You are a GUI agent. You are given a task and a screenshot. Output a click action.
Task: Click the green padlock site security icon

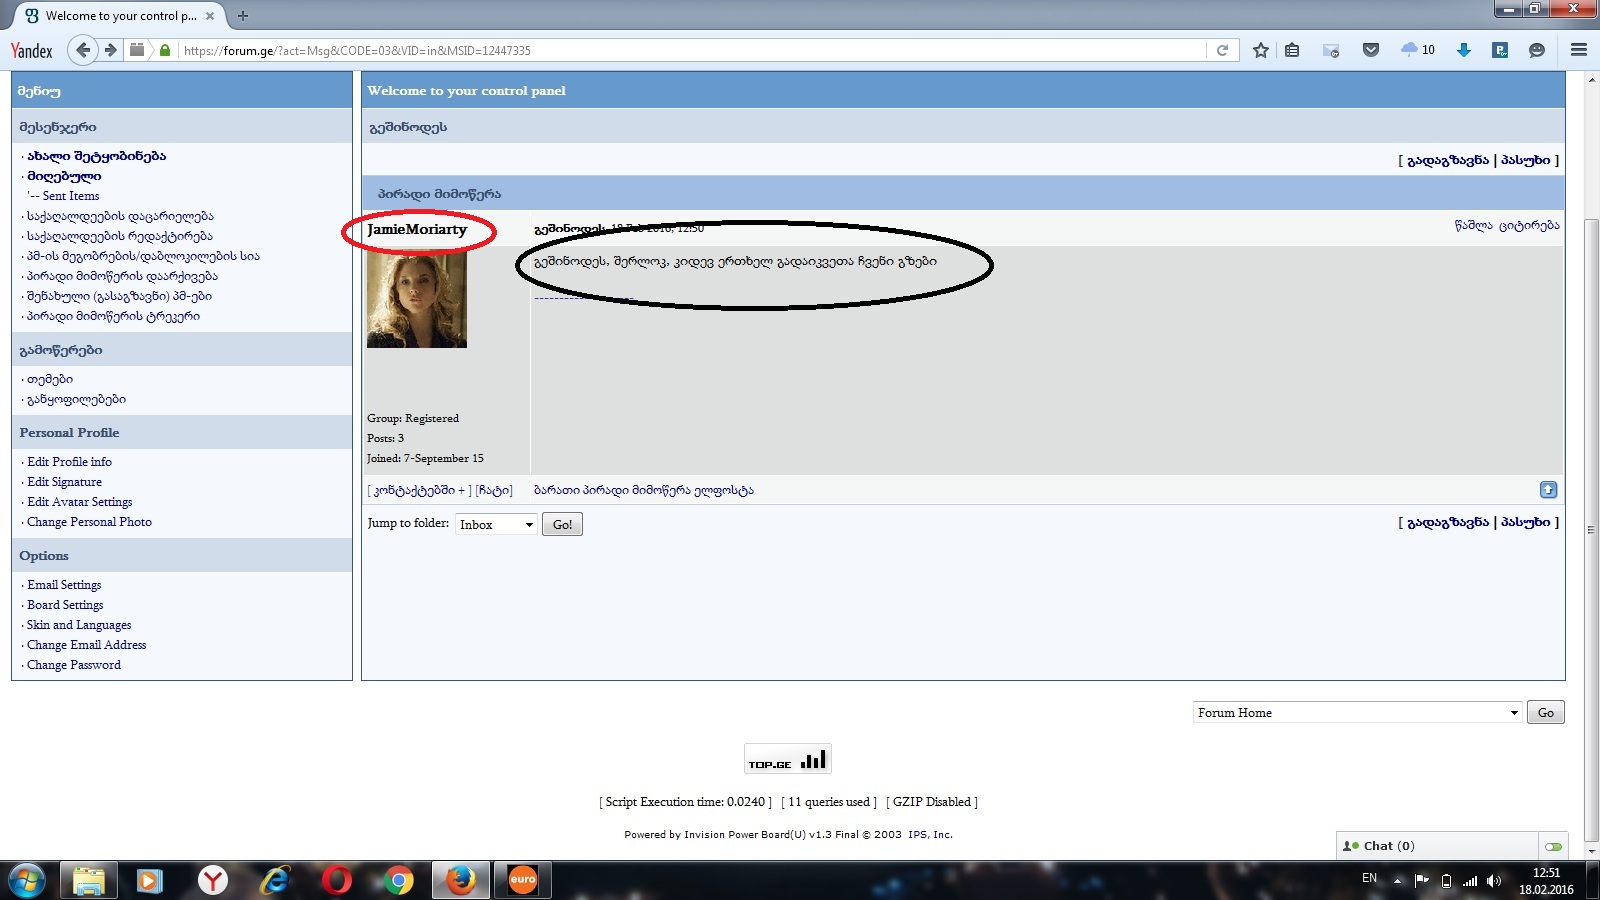(165, 50)
